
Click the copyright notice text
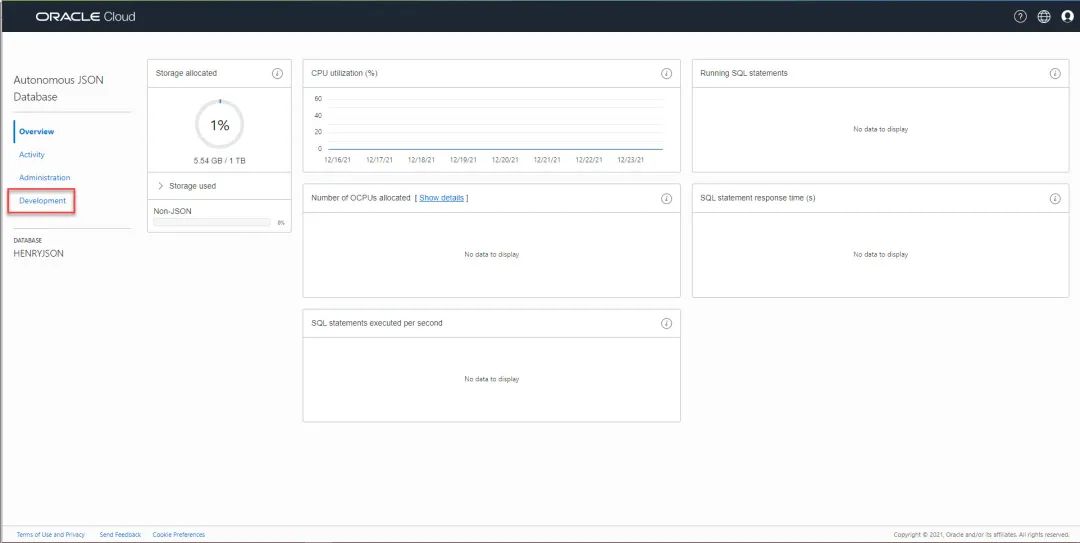[981, 535]
